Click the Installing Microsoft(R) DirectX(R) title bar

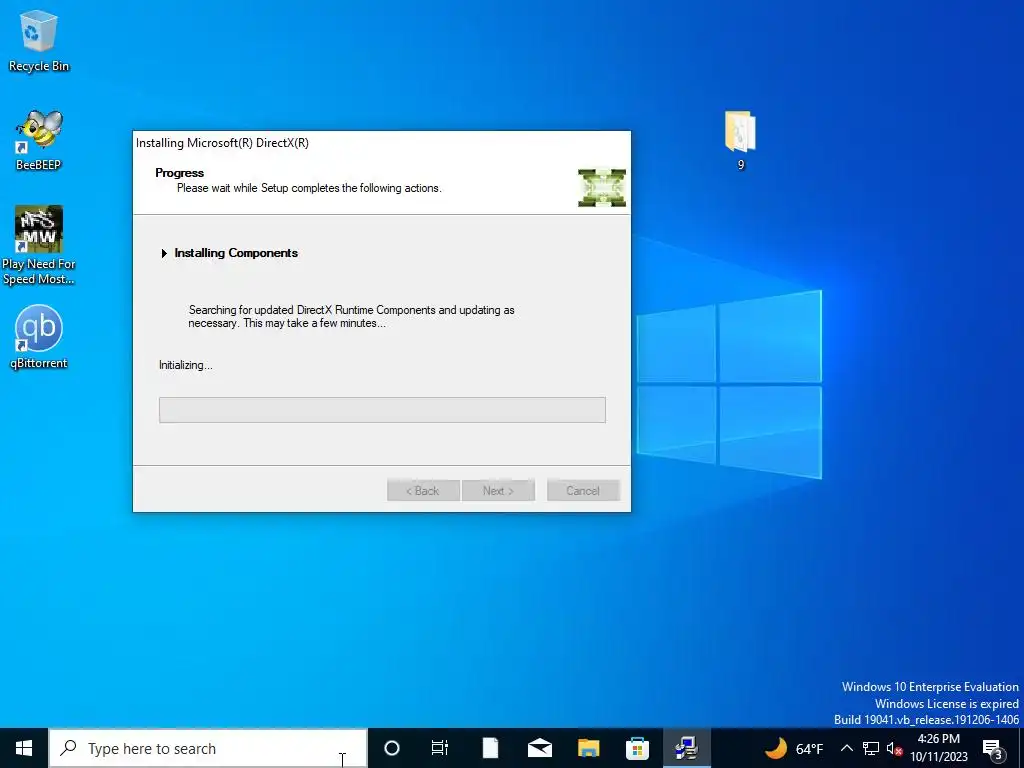click(381, 143)
